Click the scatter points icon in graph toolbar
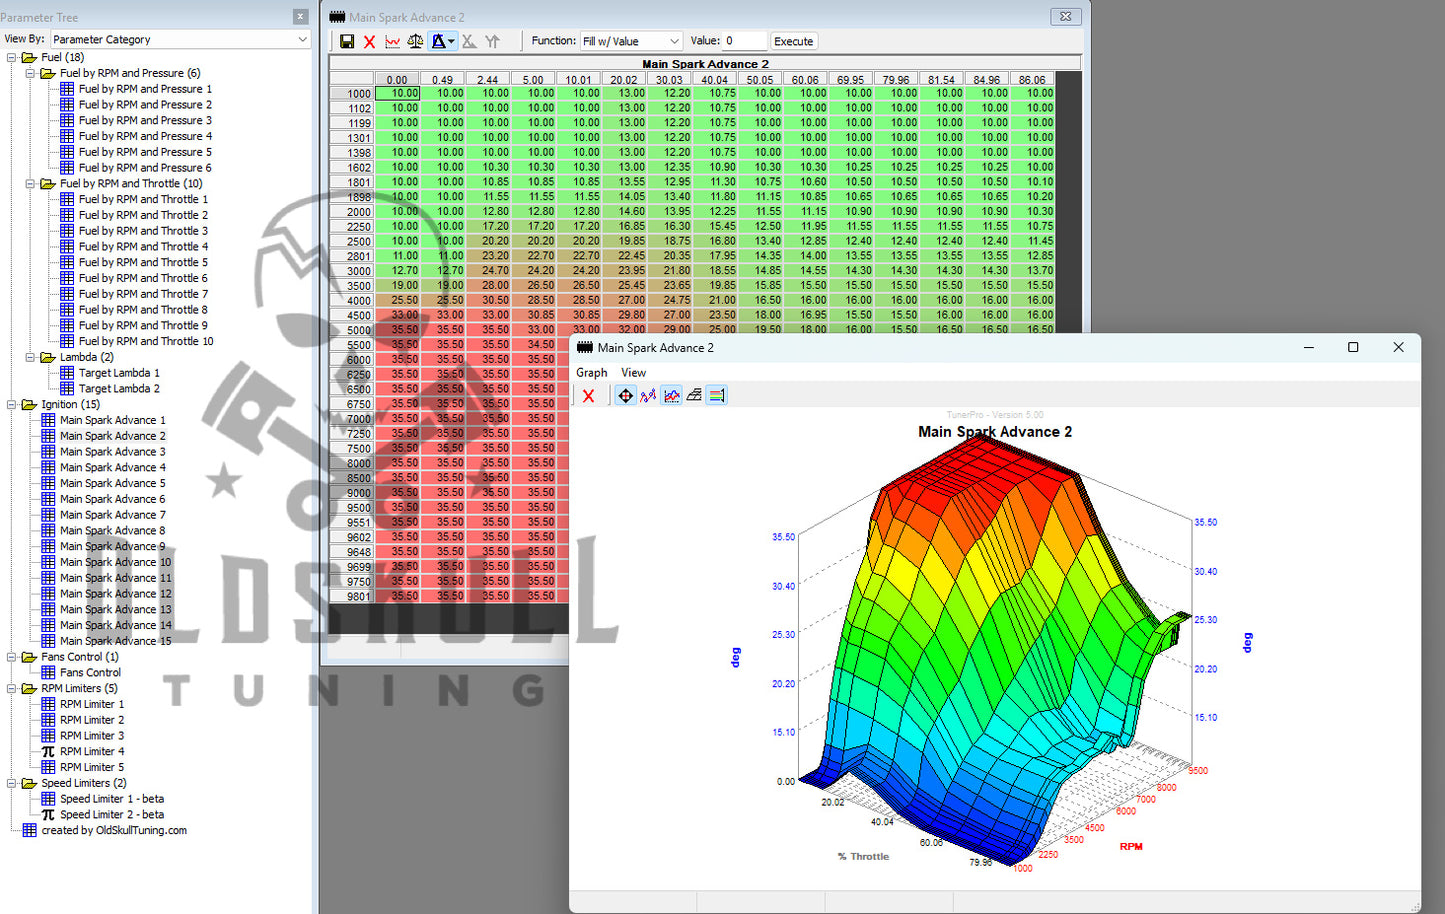This screenshot has height=914, width=1445. (648, 396)
